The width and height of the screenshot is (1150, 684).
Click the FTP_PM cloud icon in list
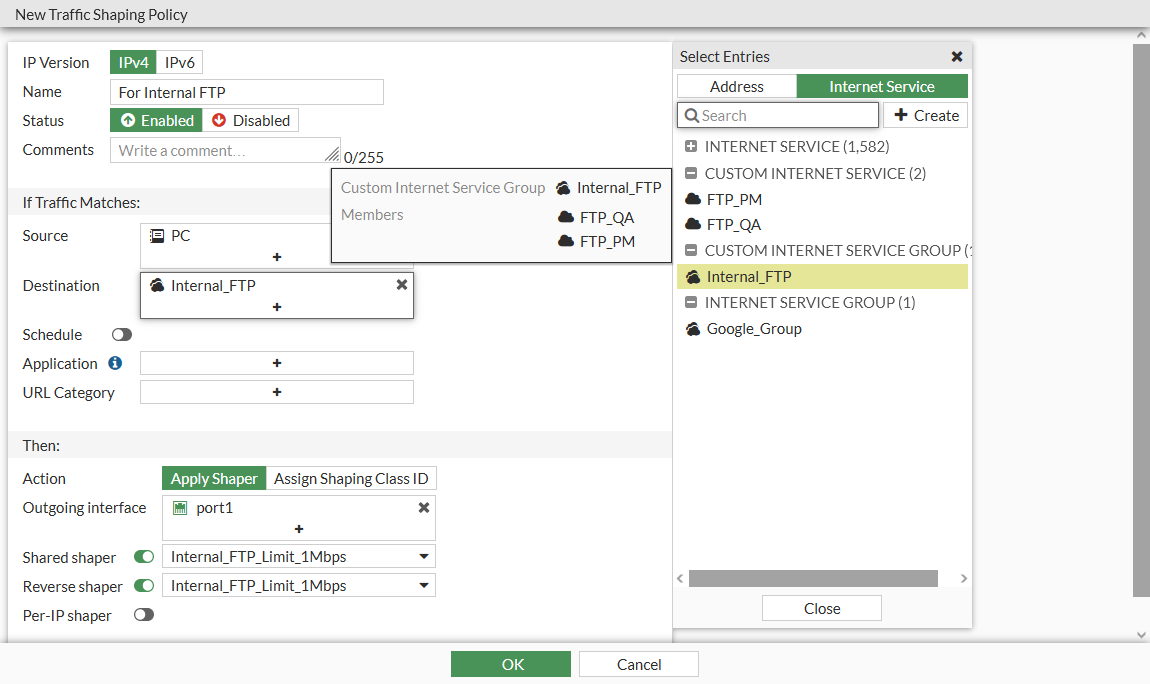(x=693, y=199)
